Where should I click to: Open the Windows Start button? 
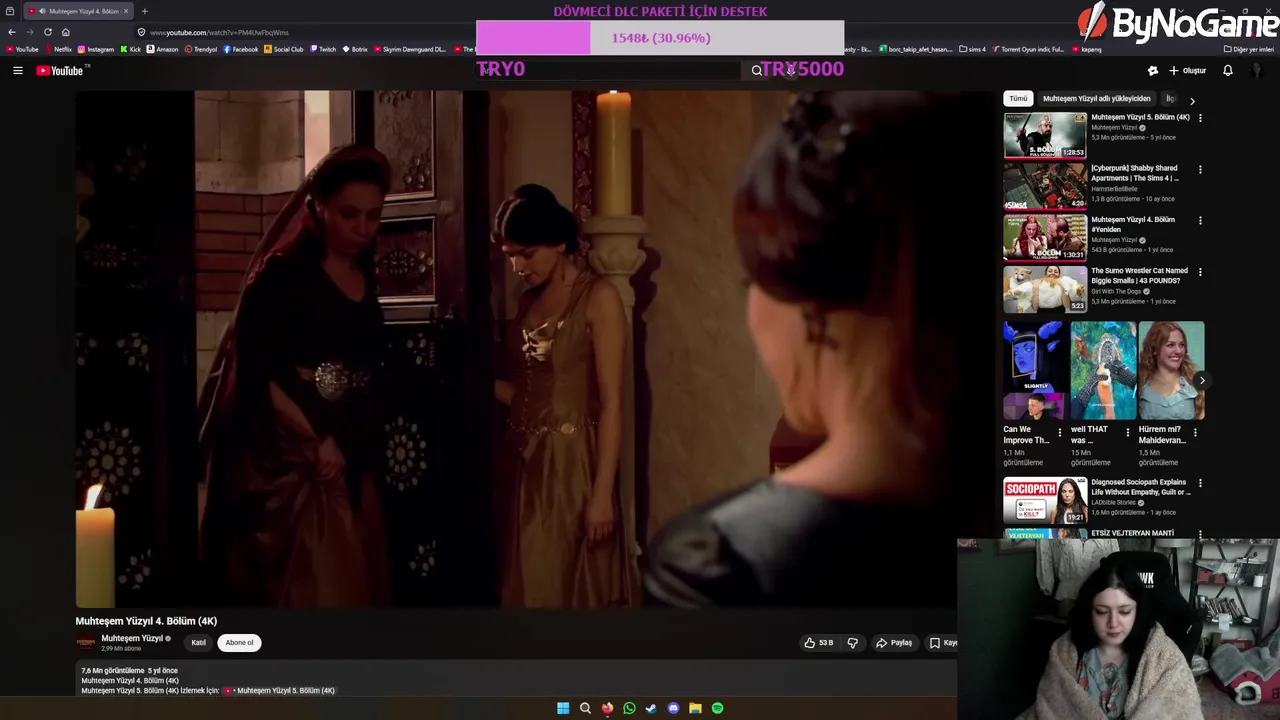pyautogui.click(x=563, y=708)
